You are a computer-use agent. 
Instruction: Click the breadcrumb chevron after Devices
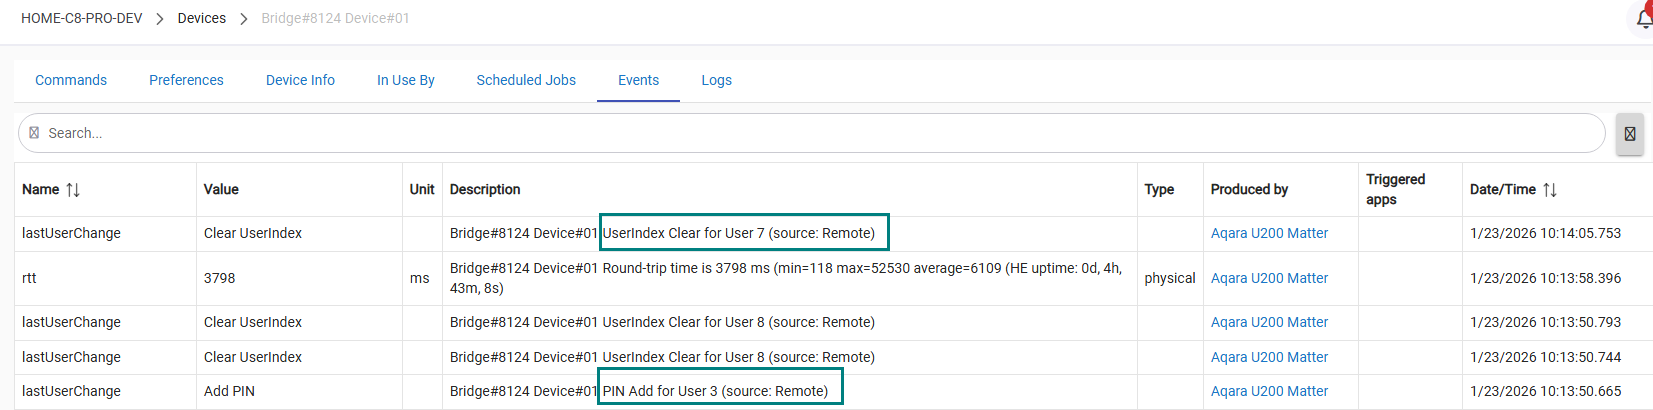243,19
